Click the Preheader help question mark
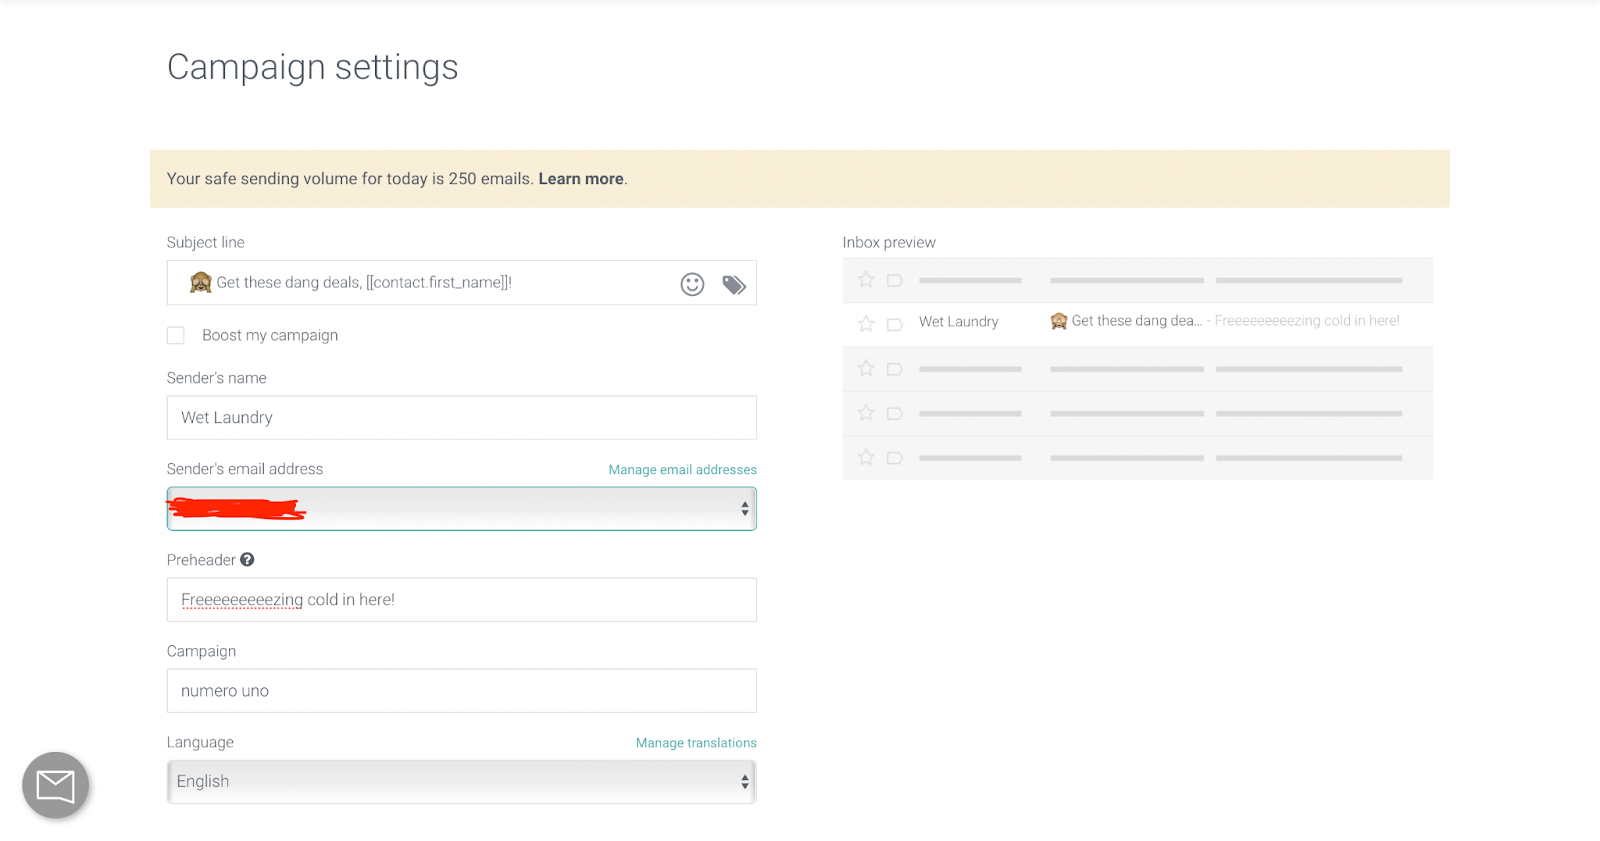The width and height of the screenshot is (1600, 841). [247, 560]
